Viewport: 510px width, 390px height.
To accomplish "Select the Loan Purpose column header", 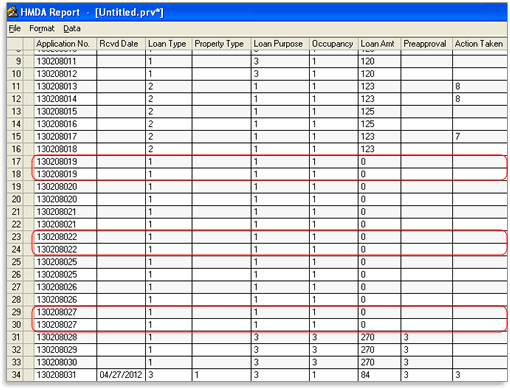I will (280, 44).
